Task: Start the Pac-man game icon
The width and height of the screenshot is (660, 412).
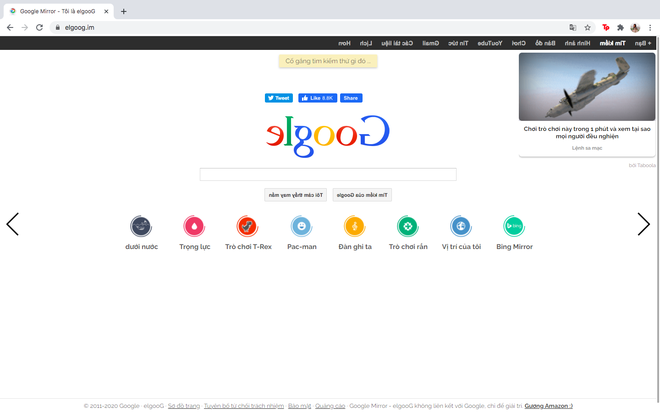Action: tap(301, 226)
